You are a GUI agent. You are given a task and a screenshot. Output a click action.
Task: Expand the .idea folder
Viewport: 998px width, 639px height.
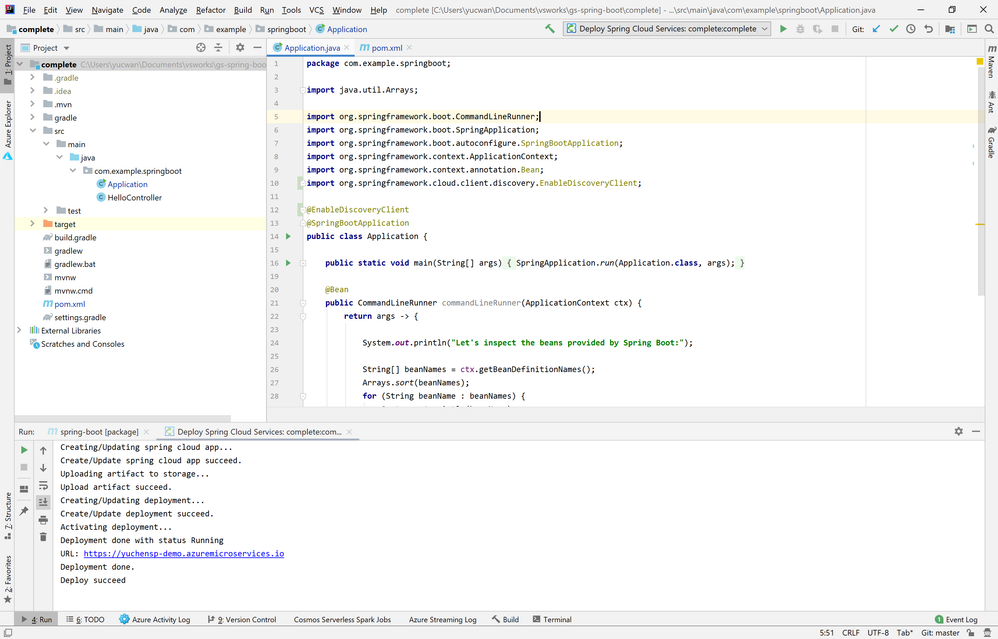[32, 91]
